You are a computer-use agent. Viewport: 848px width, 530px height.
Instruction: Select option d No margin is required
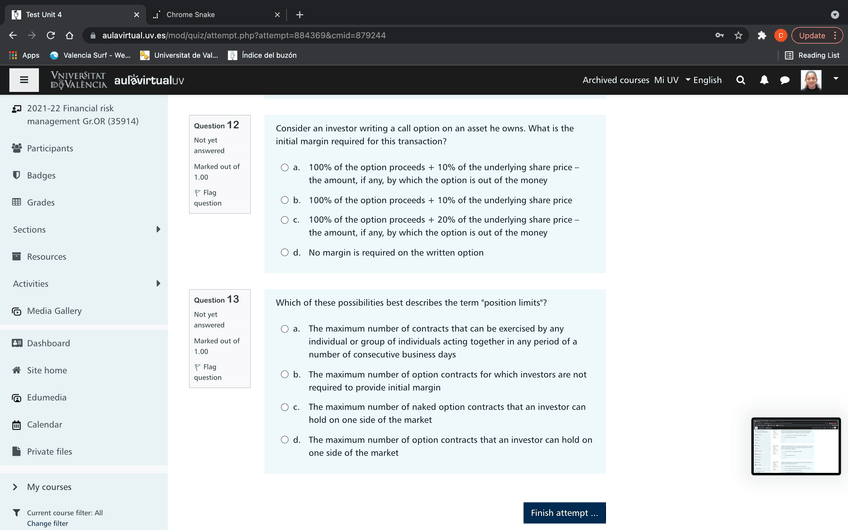[x=285, y=253]
